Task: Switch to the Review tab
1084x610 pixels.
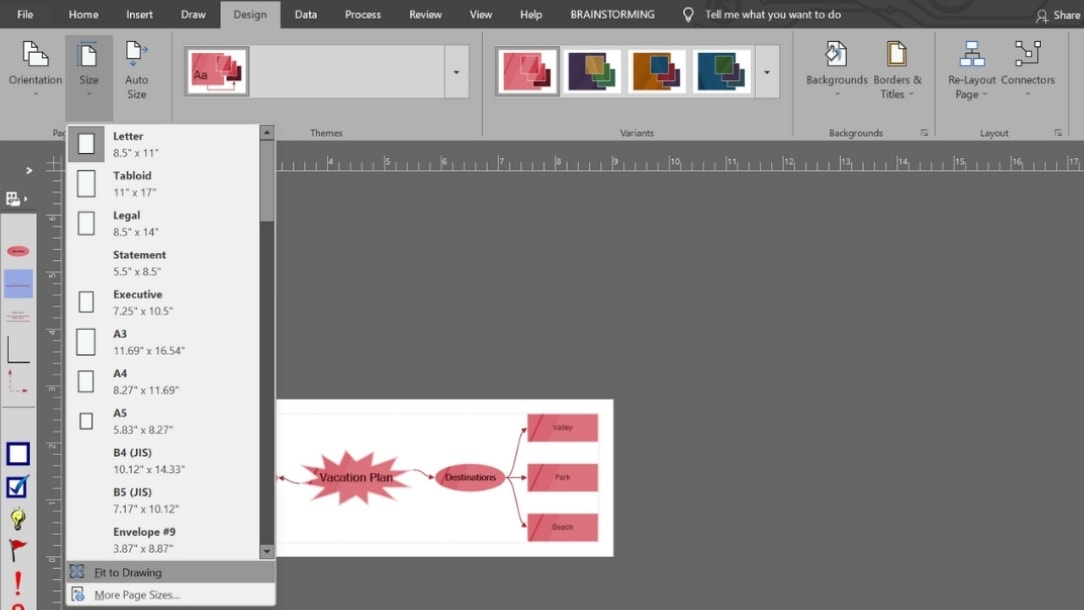Action: 425,15
